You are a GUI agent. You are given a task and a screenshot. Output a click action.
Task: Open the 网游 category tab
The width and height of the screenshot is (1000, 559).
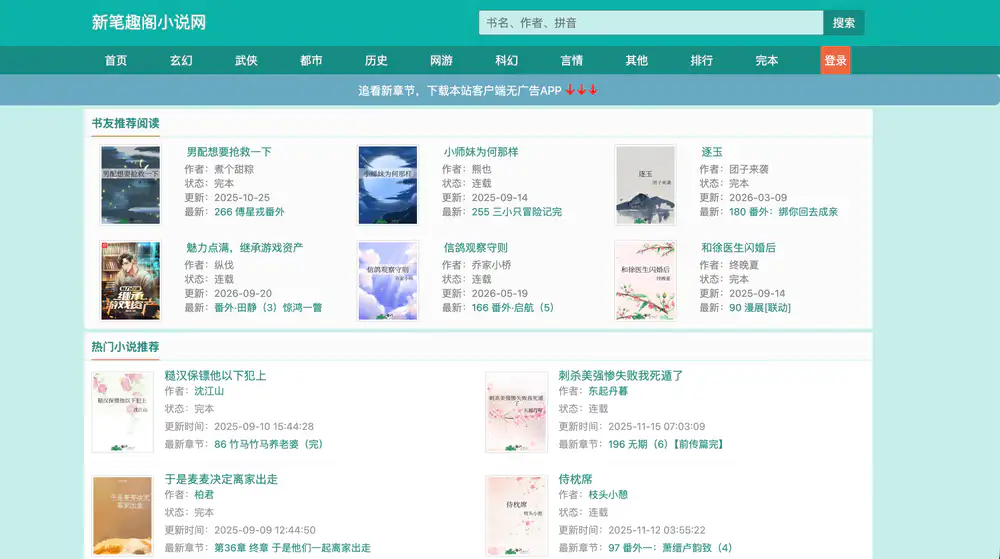coord(441,61)
